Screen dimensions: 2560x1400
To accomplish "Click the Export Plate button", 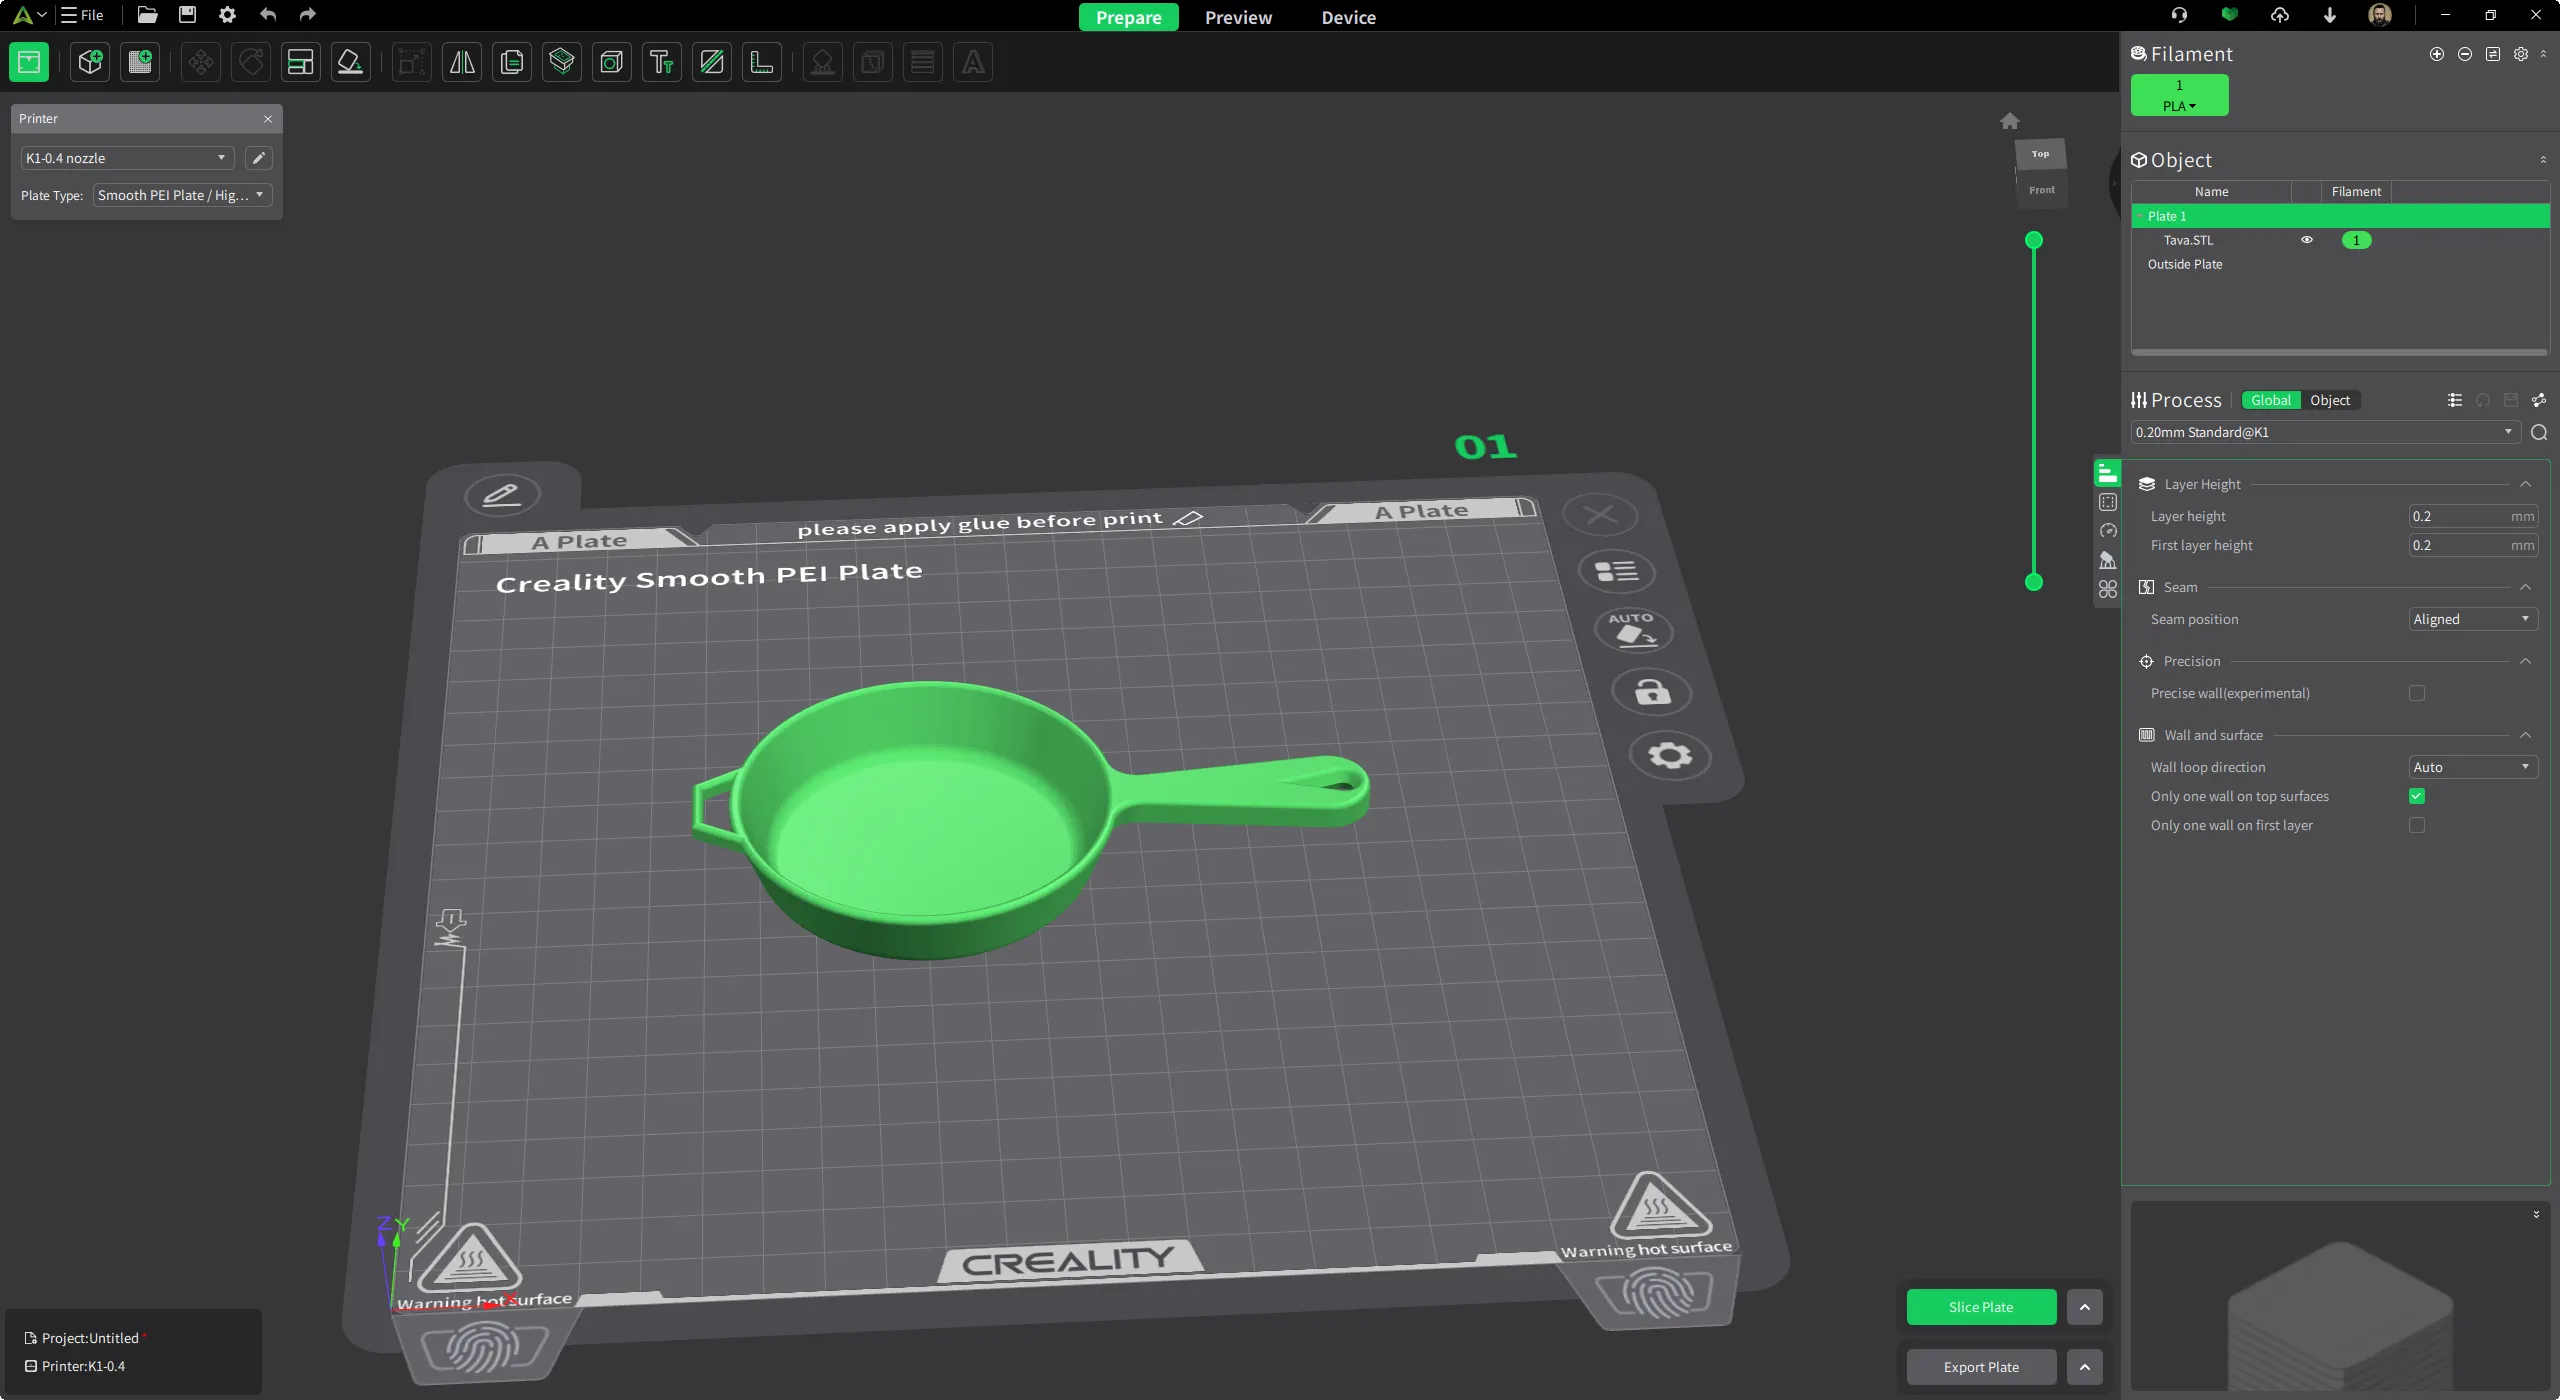I will pyautogui.click(x=1978, y=1366).
